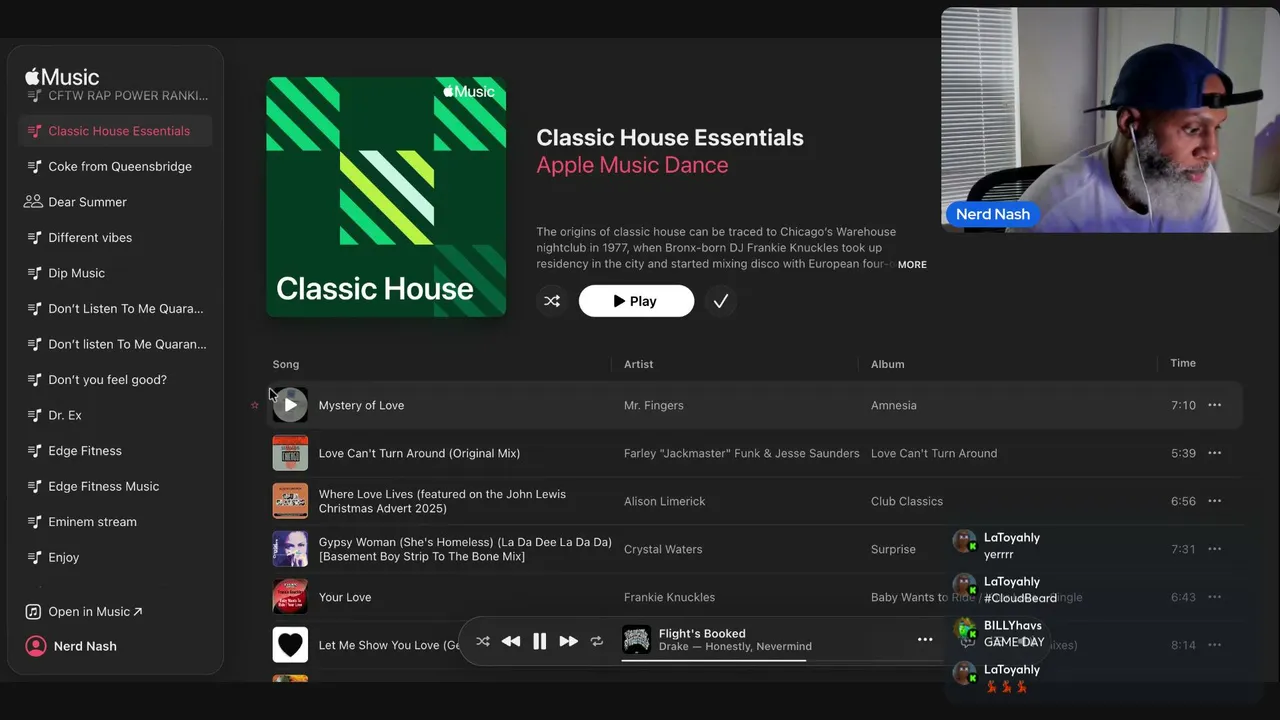Select the Enjoy playlist
Viewport: 1280px width, 720px height.
click(x=115, y=557)
